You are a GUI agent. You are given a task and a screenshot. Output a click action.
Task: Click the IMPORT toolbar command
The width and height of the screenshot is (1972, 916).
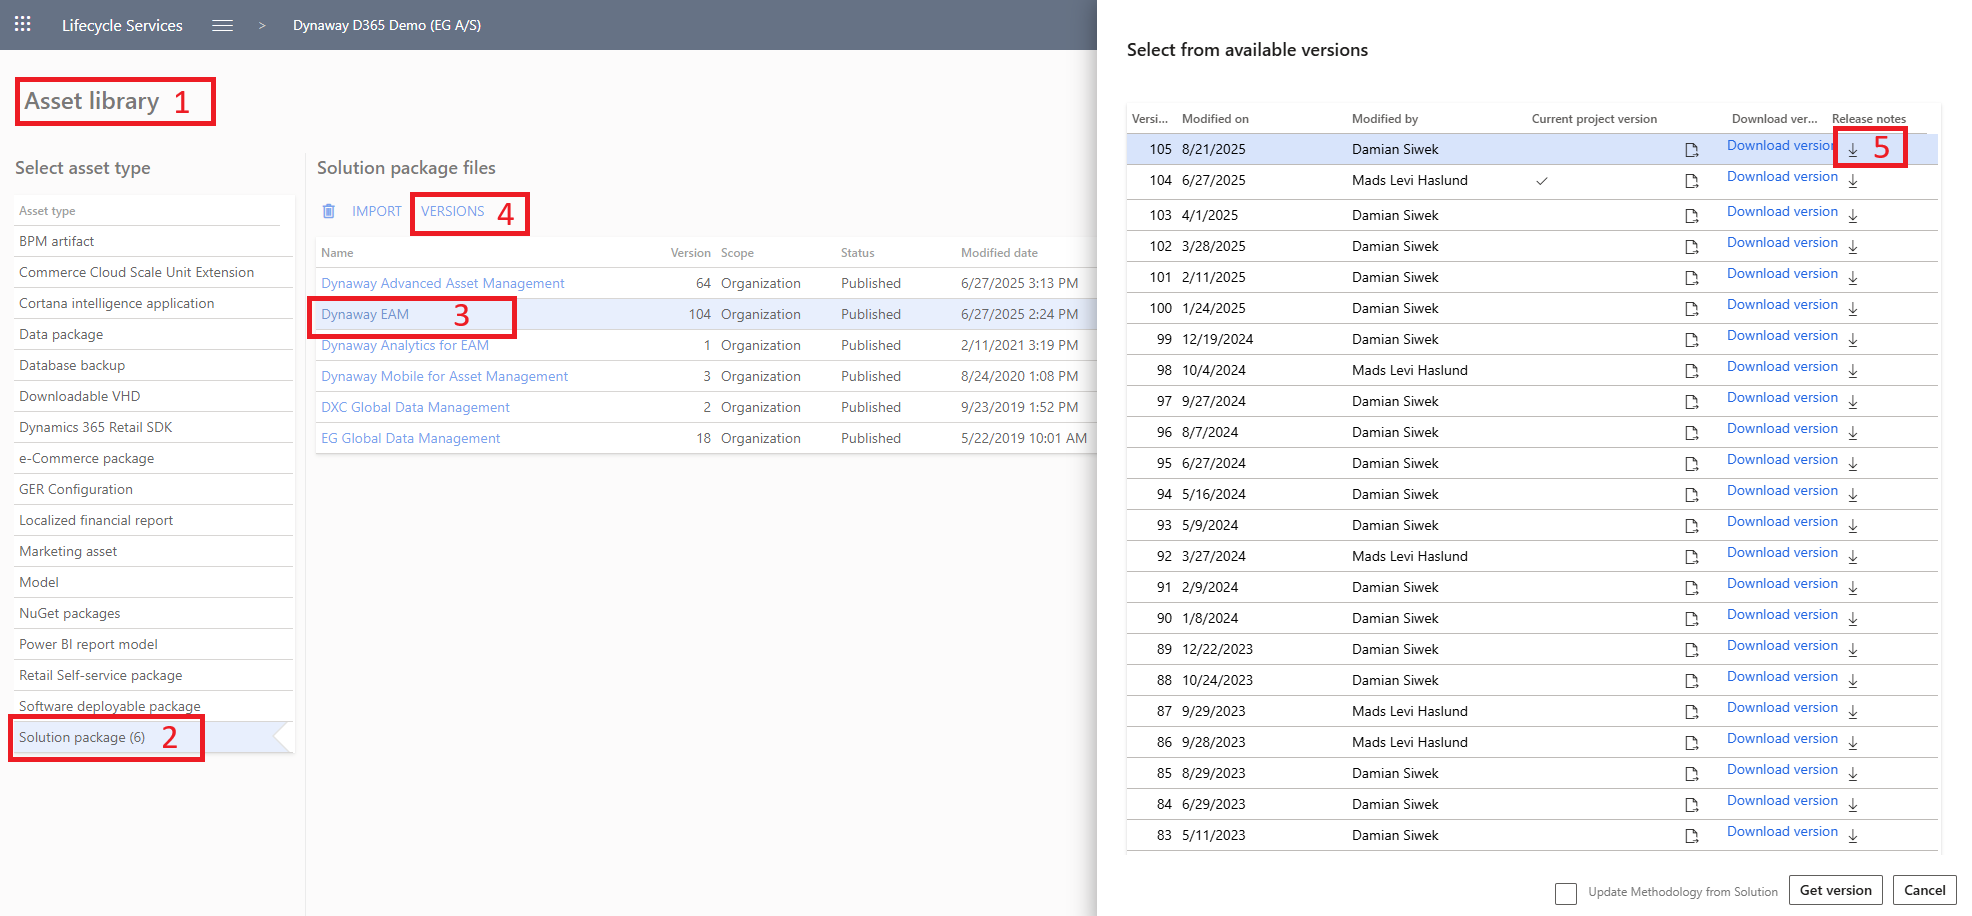point(376,211)
